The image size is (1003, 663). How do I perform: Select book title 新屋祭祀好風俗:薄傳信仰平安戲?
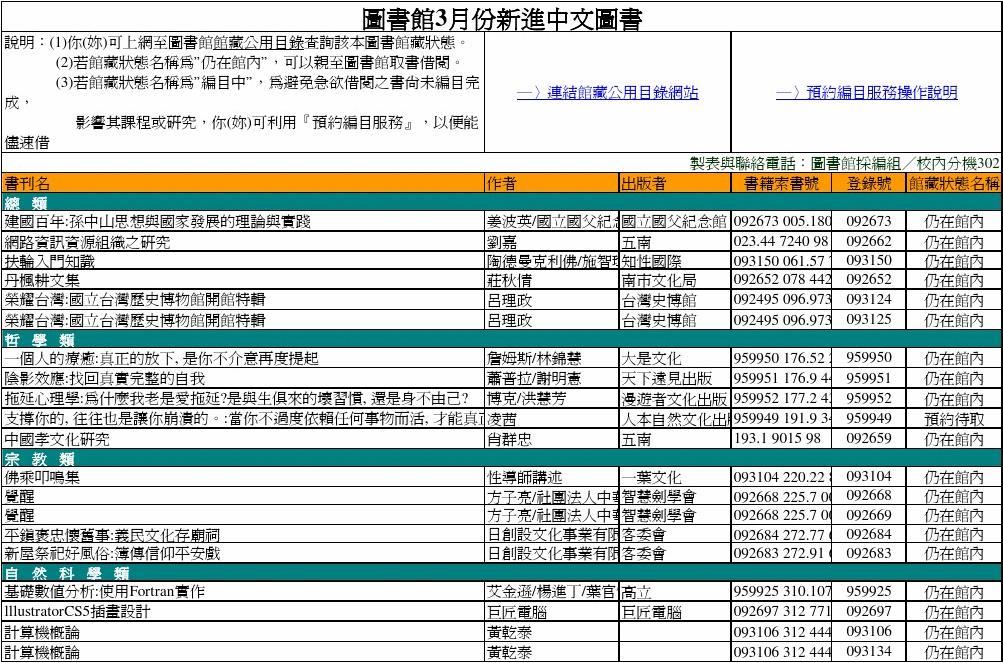[112, 554]
